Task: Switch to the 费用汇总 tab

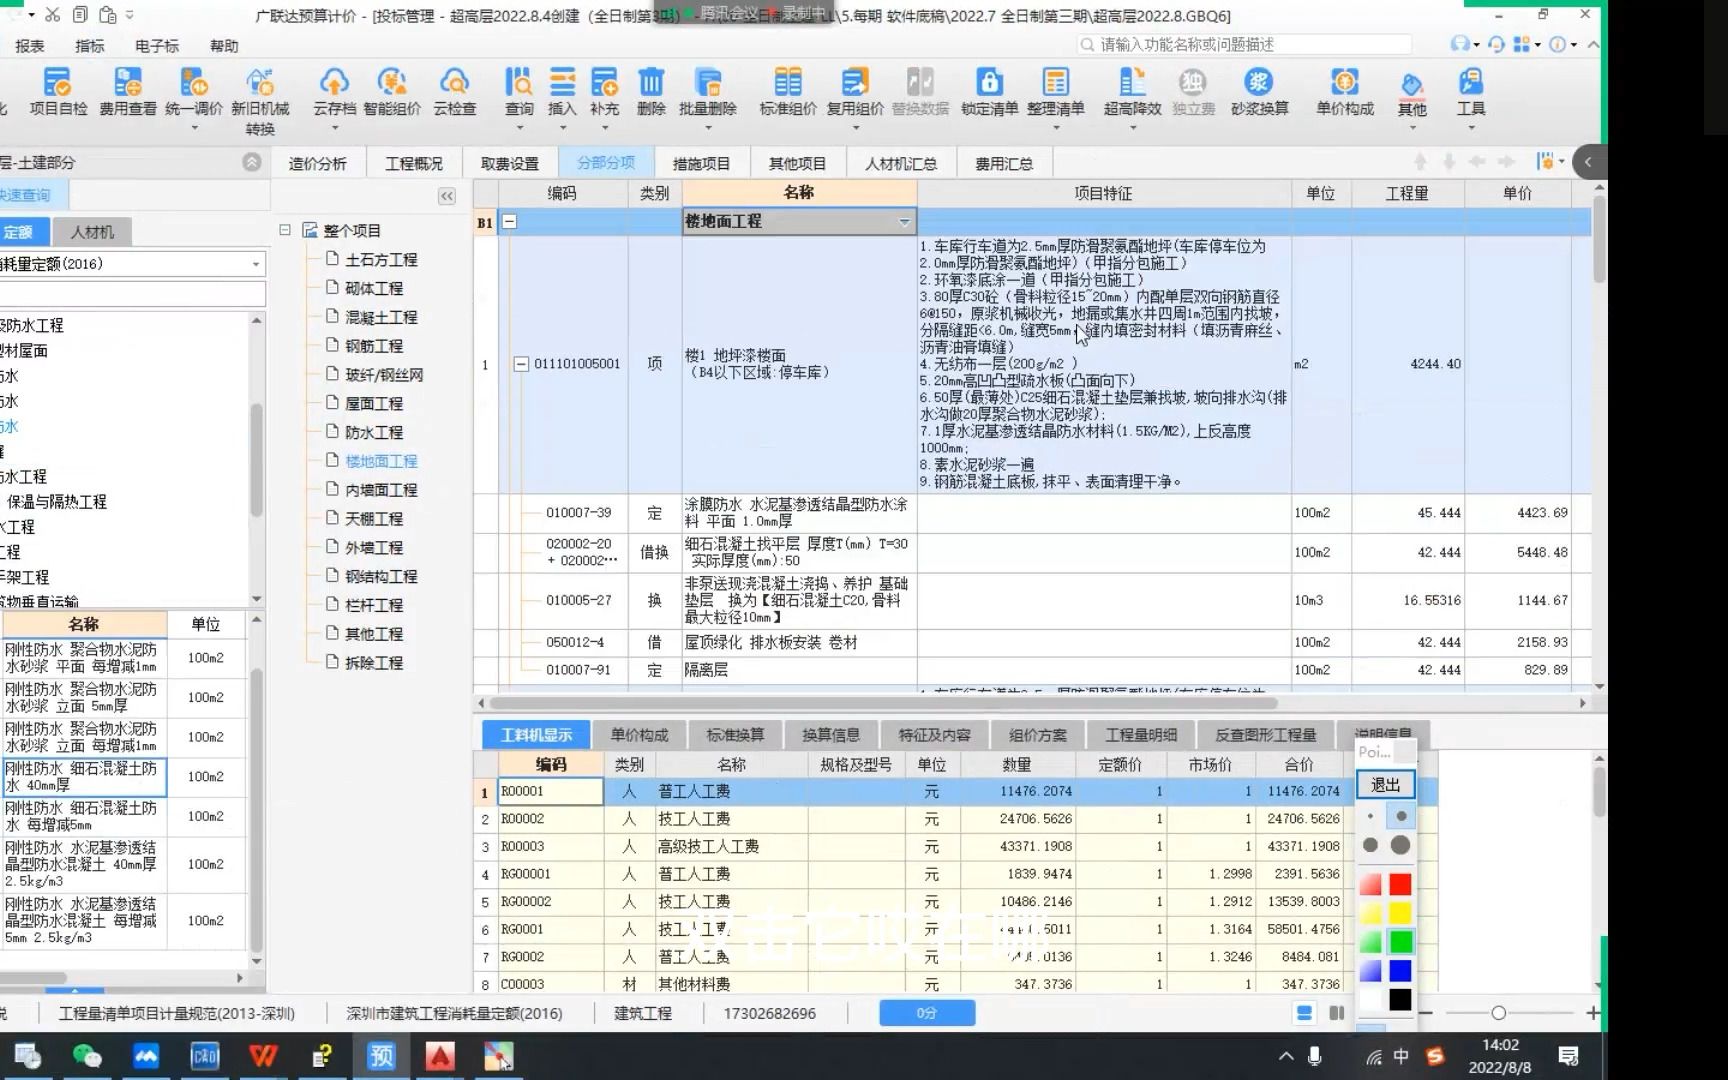Action: point(1004,164)
